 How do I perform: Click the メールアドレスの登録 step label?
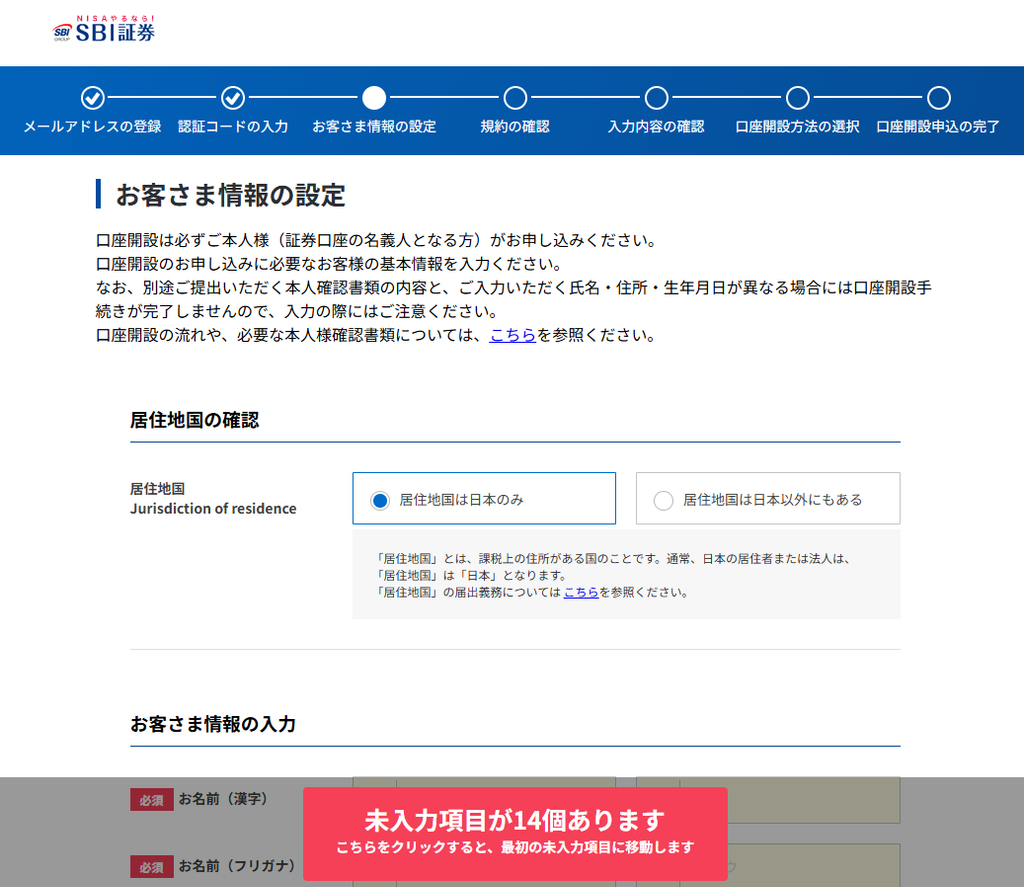(x=93, y=127)
